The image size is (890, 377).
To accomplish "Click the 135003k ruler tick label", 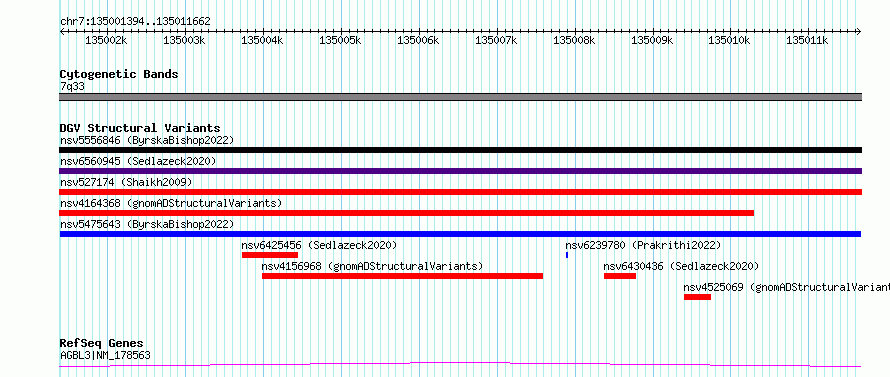I will [184, 40].
